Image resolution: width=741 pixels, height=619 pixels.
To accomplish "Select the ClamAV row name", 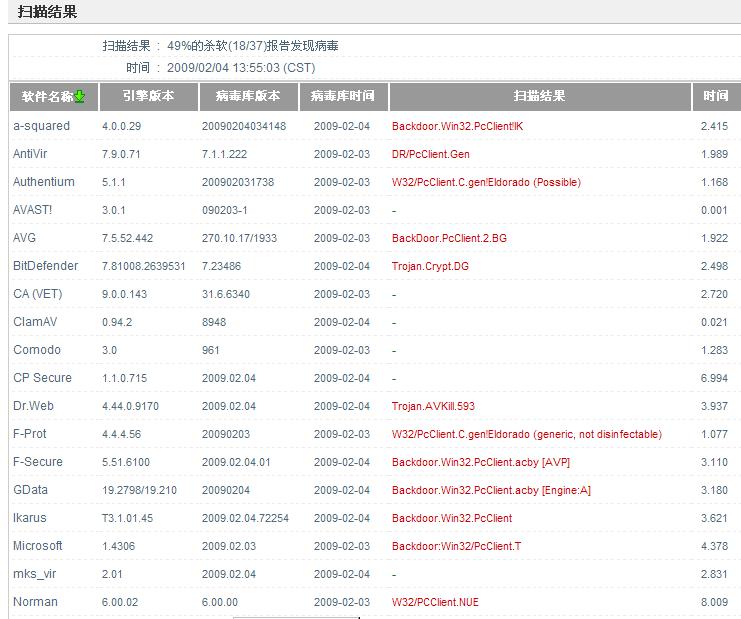I will (35, 322).
